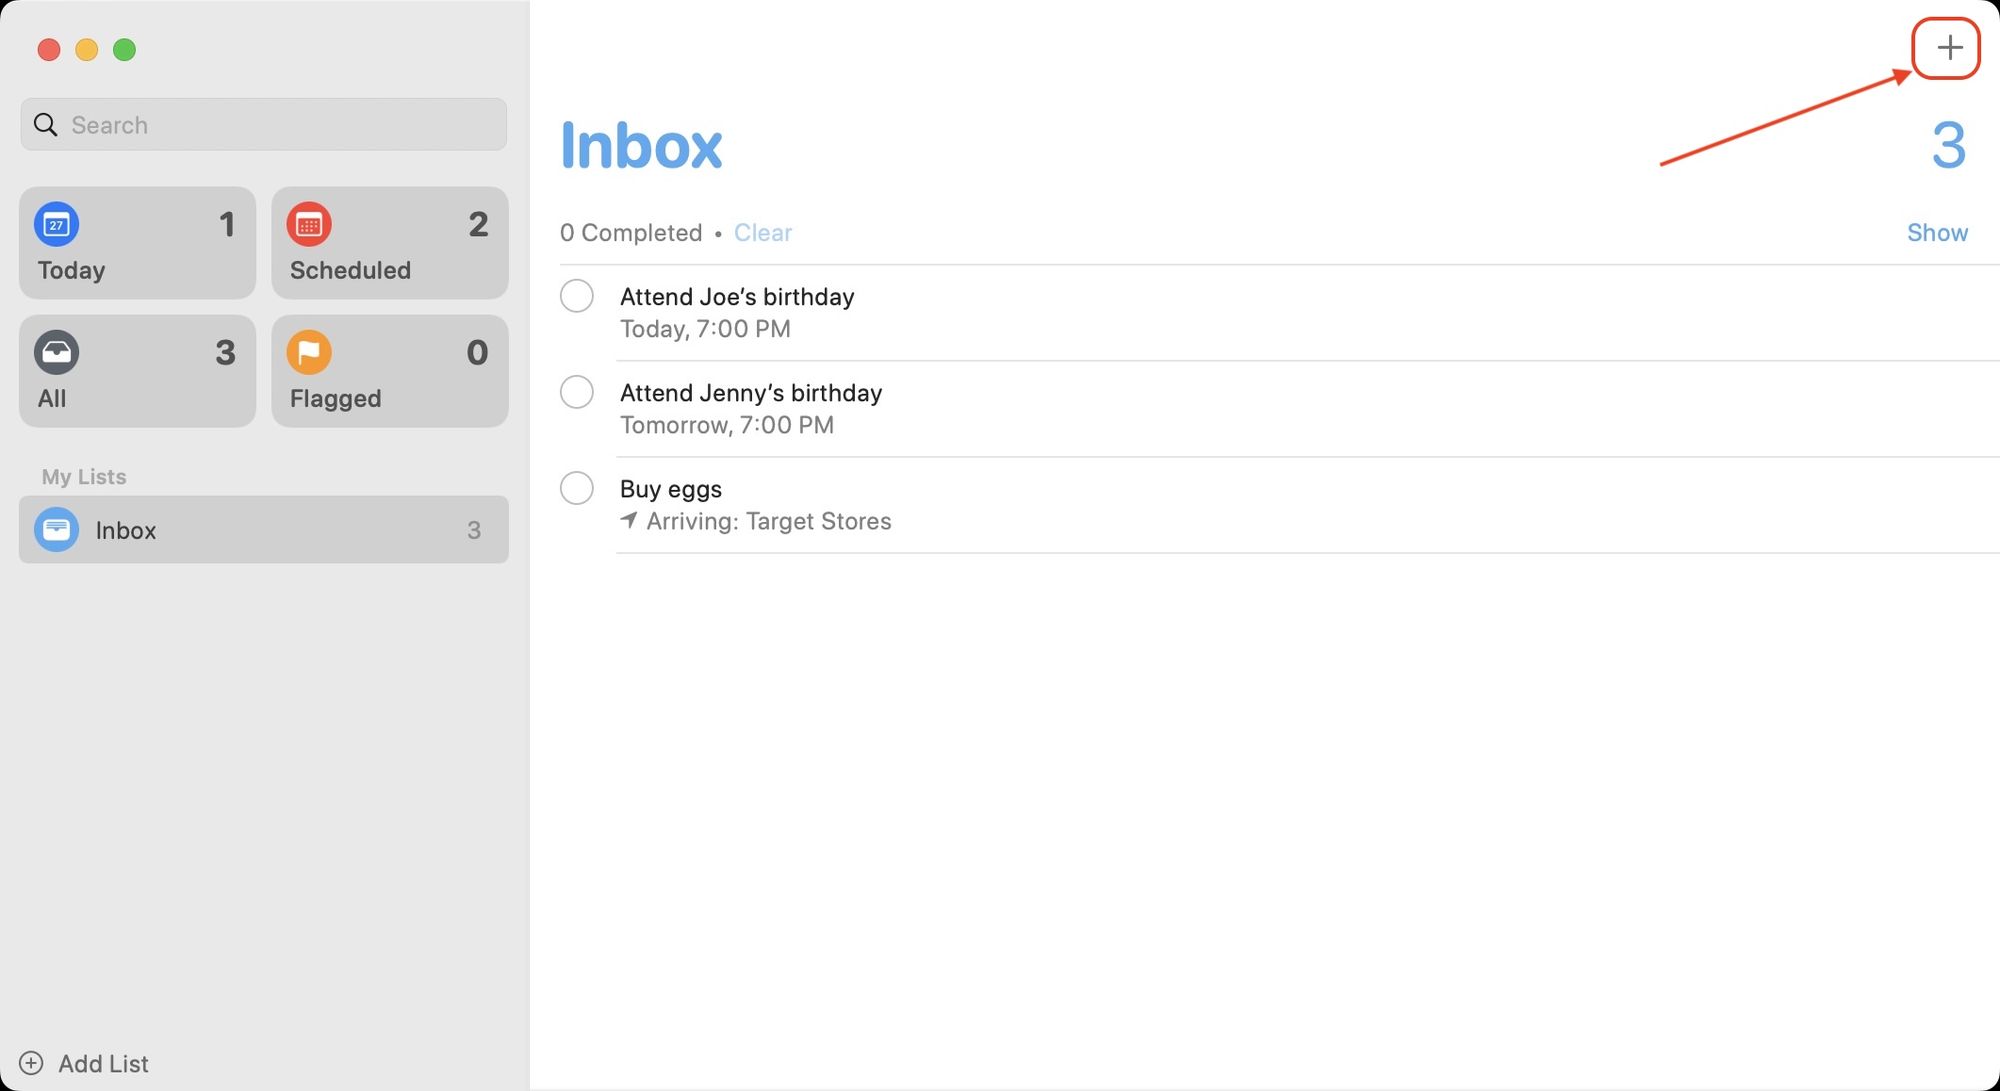Create a new reminder with the plus icon
This screenshot has height=1091, width=2000.
(1946, 47)
